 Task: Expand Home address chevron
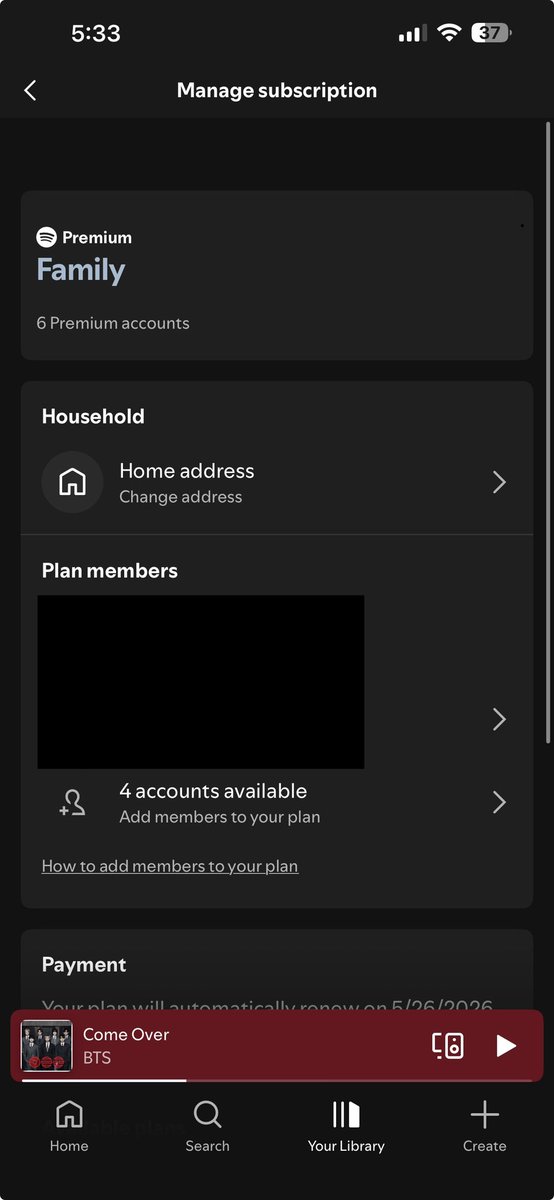pos(500,482)
